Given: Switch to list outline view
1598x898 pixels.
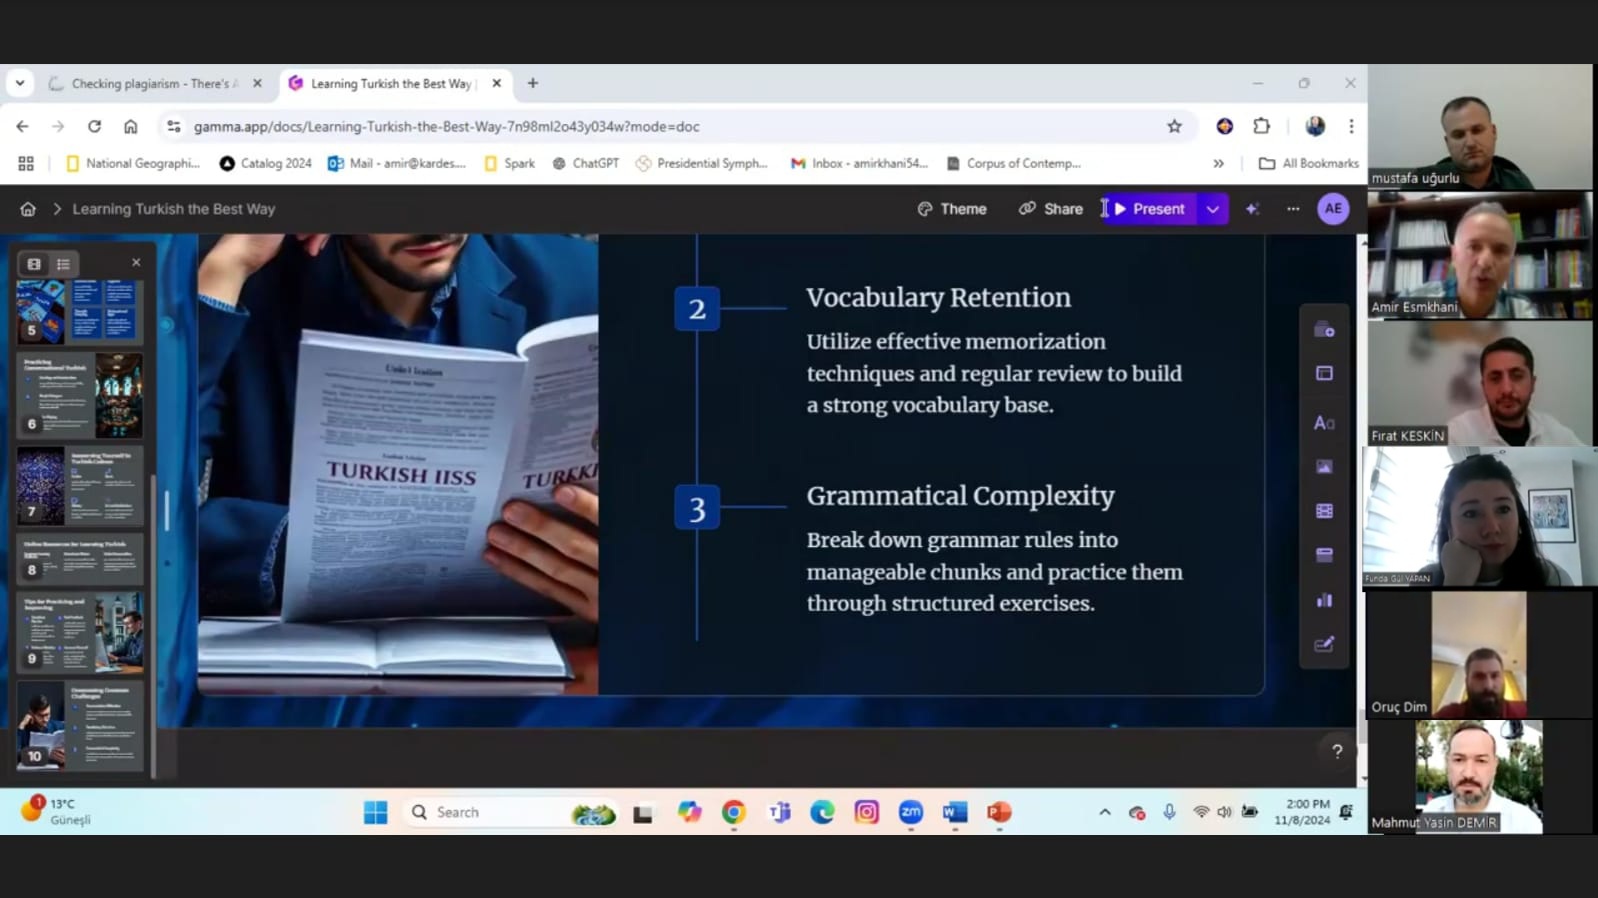Looking at the screenshot, I should coord(63,264).
